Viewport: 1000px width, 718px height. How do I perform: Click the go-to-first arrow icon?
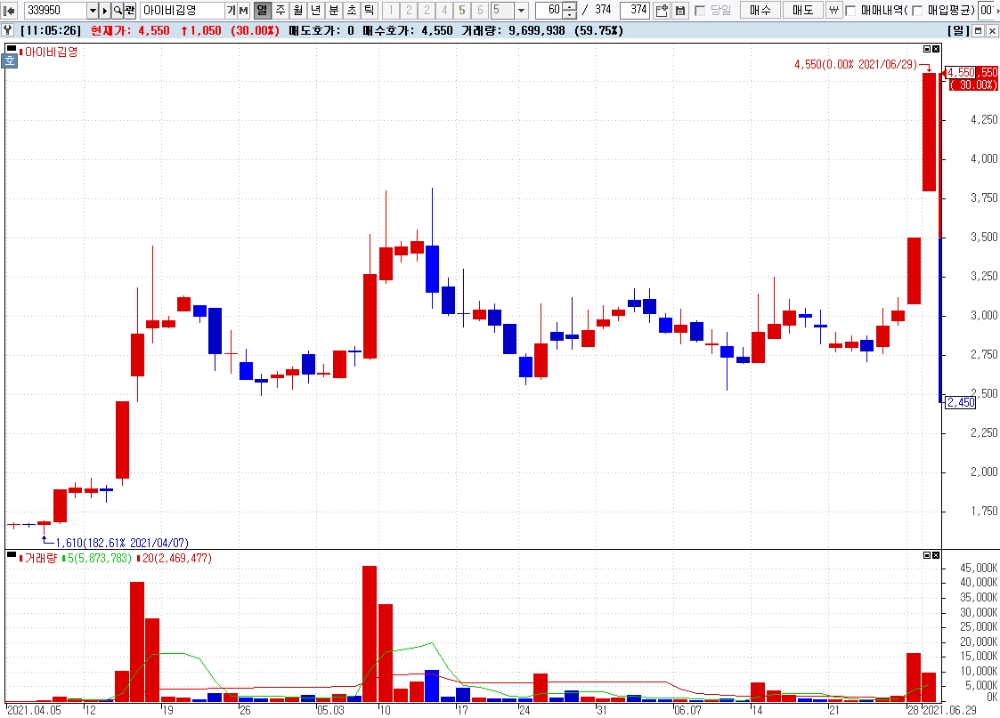point(10,10)
